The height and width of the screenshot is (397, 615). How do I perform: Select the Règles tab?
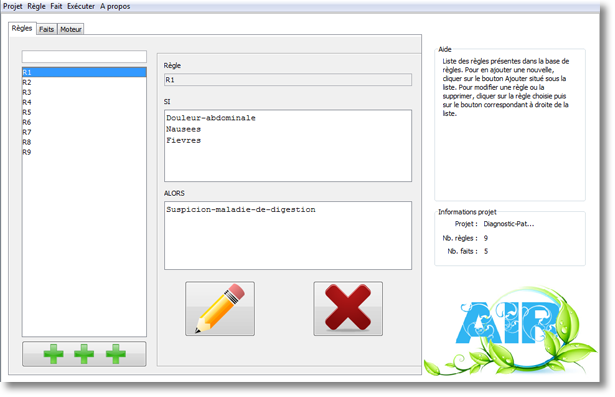22,28
